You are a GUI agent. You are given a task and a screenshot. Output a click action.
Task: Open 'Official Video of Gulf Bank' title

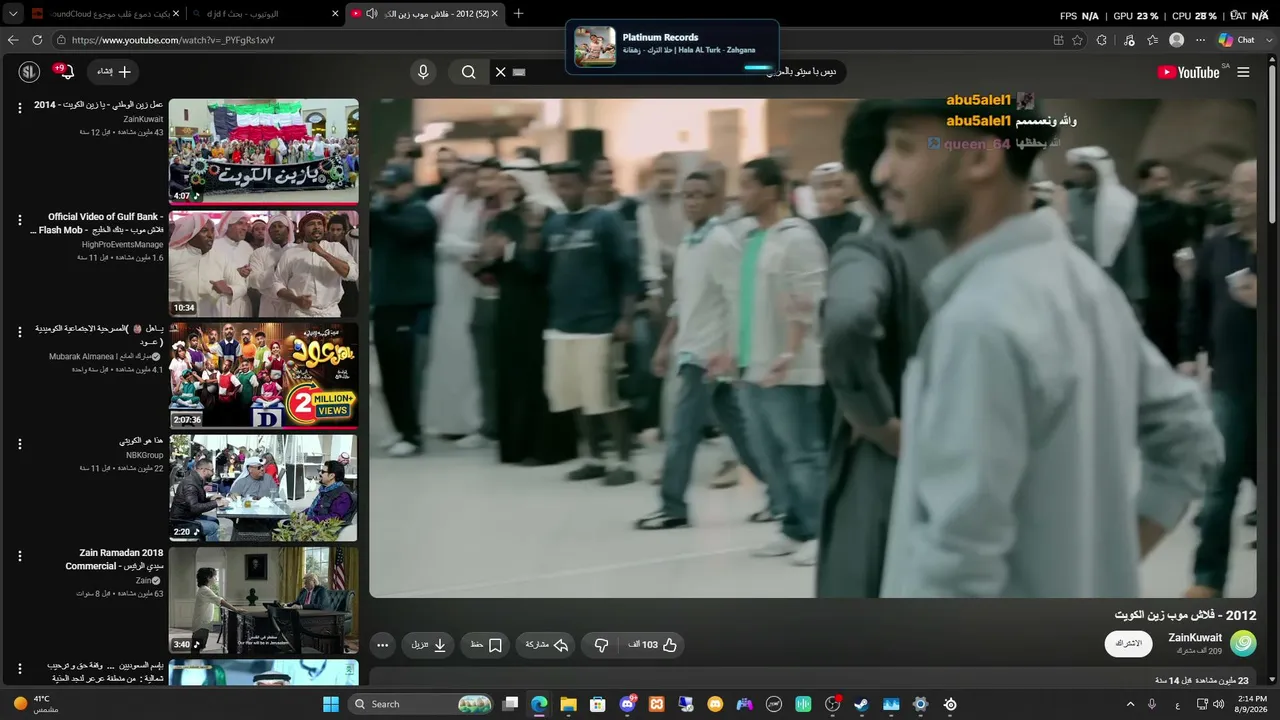point(98,223)
